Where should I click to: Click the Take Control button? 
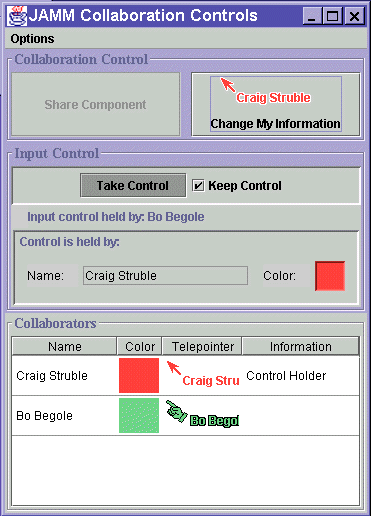[133, 185]
